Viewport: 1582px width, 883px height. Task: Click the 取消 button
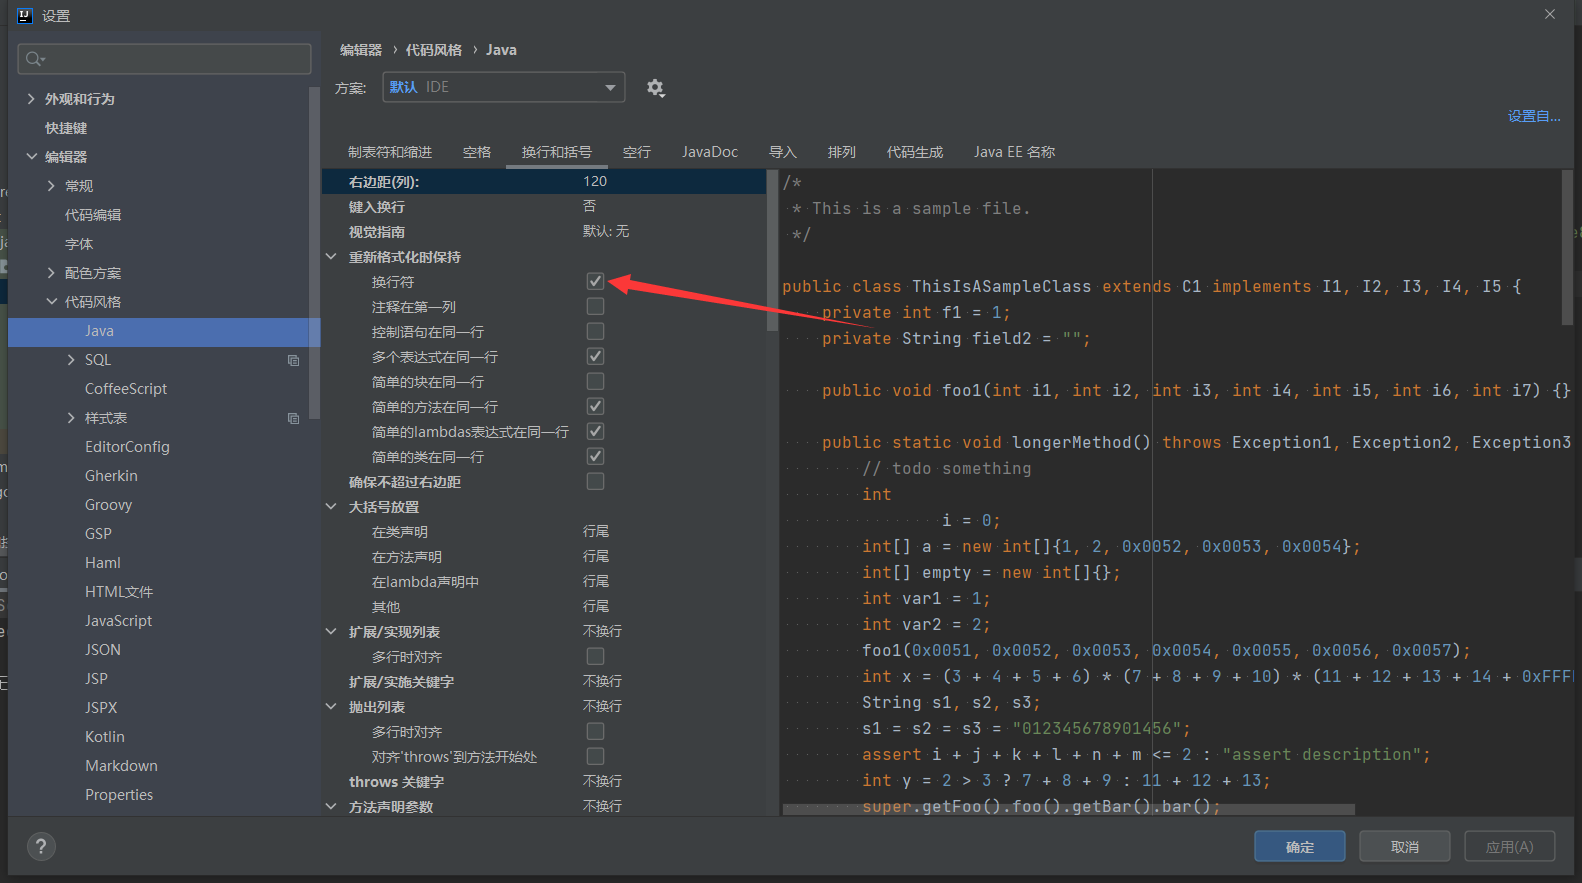1405,847
